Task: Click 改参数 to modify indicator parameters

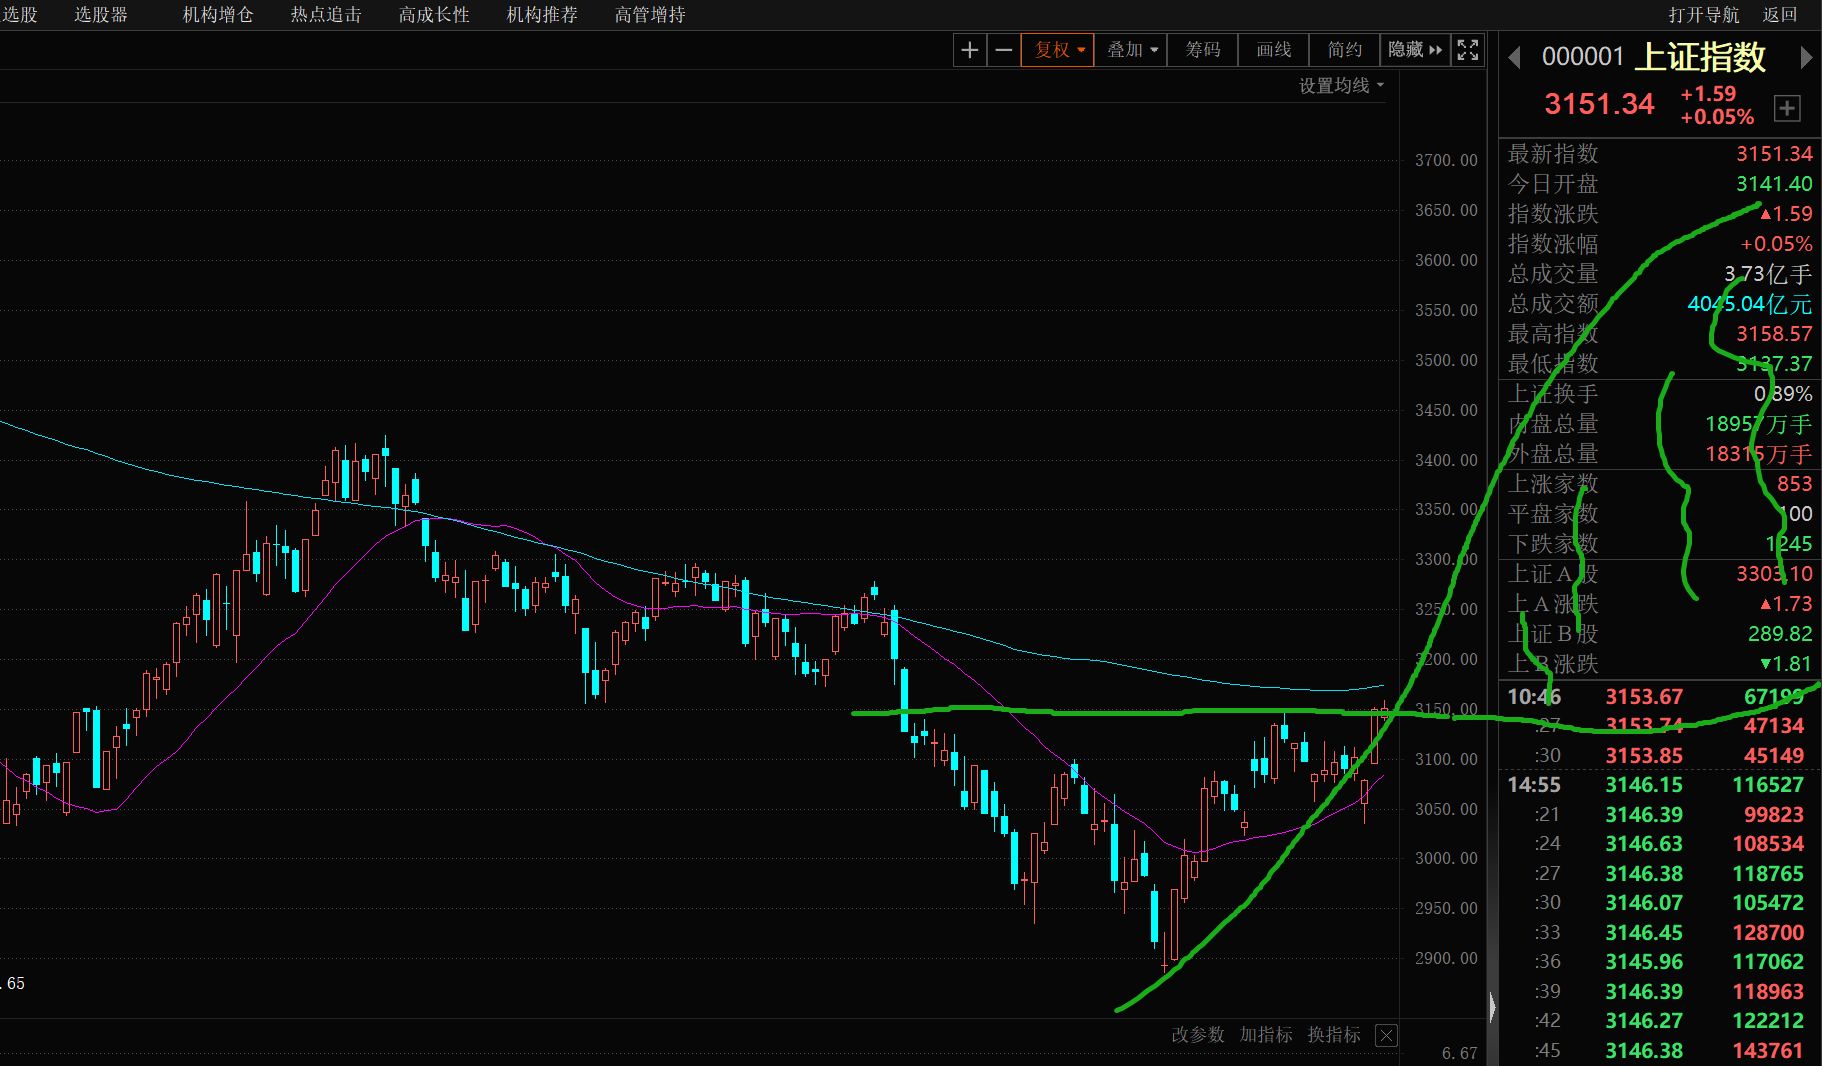Action: pos(1198,1035)
